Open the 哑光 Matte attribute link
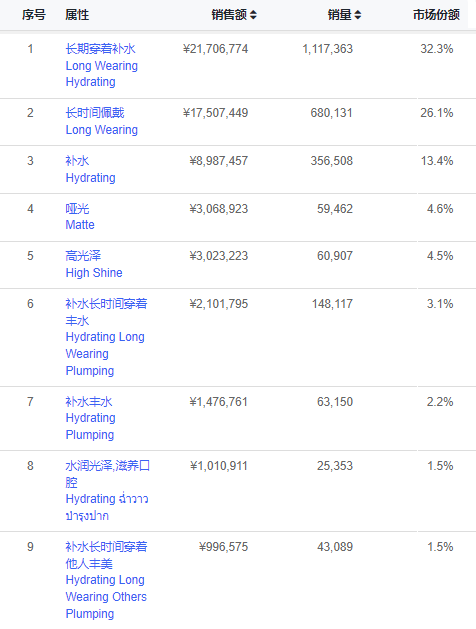This screenshot has height=629, width=476. coord(80,217)
